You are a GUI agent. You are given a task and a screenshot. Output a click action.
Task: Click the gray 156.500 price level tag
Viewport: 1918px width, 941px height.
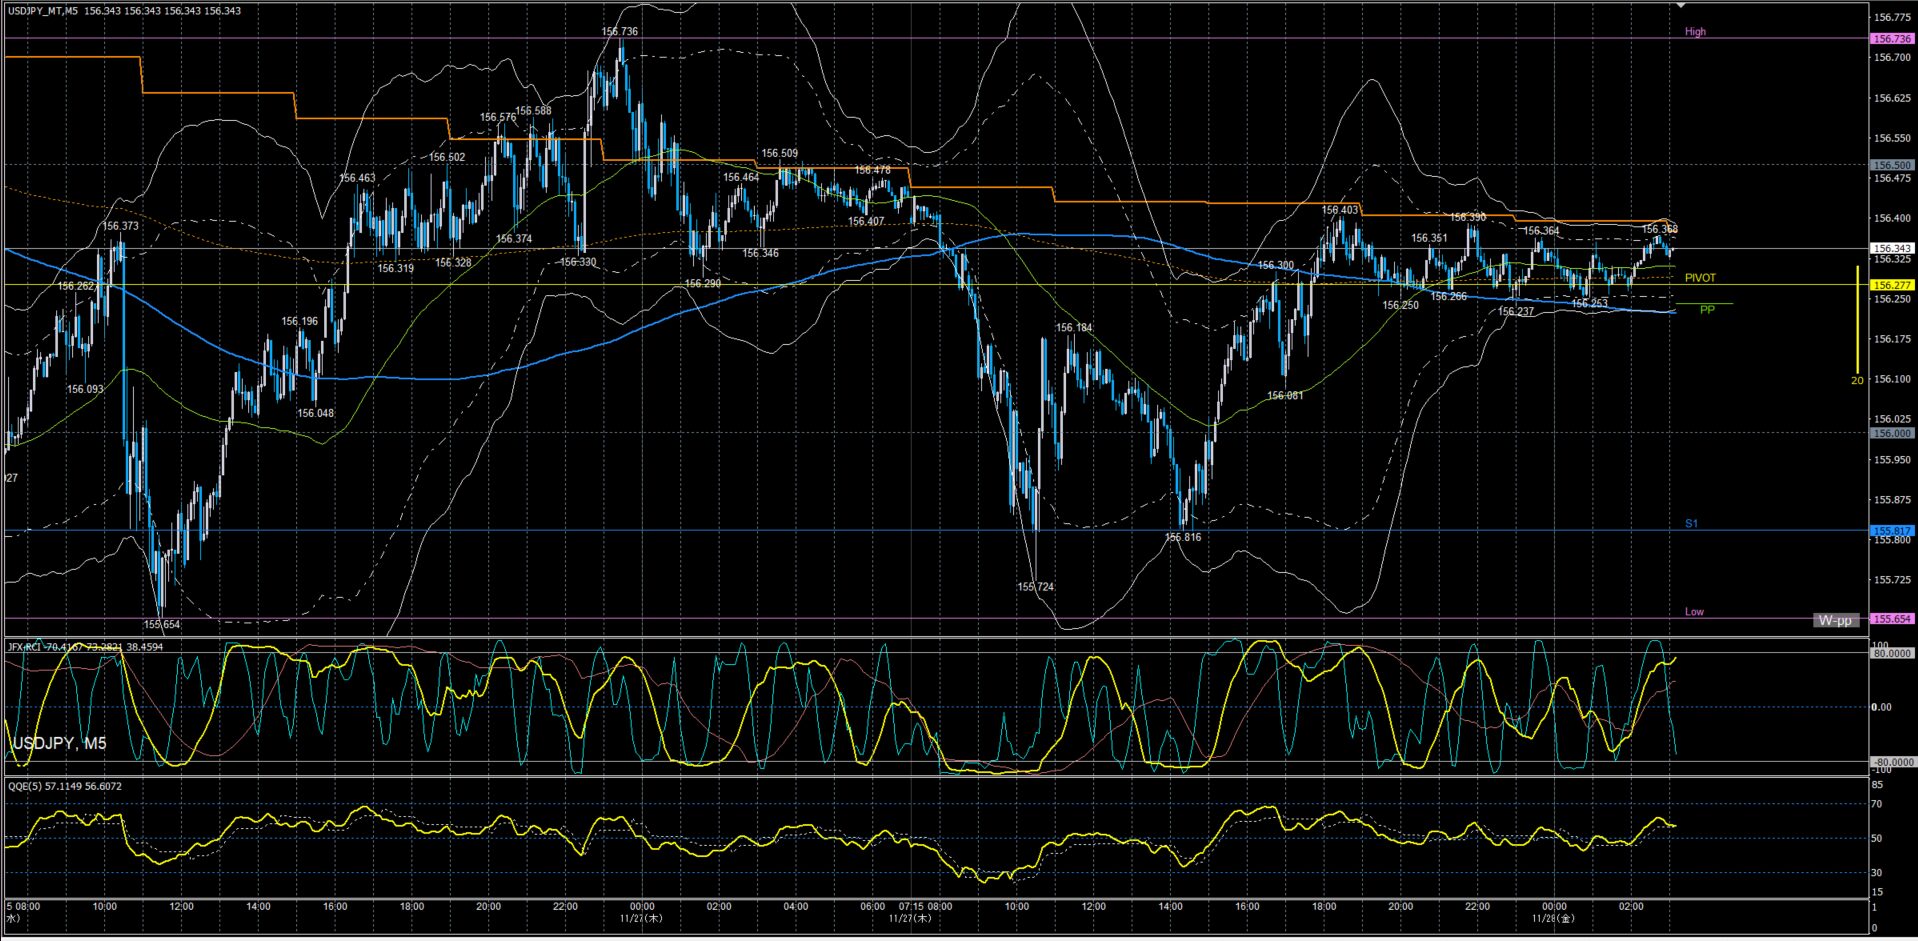[x=1891, y=165]
